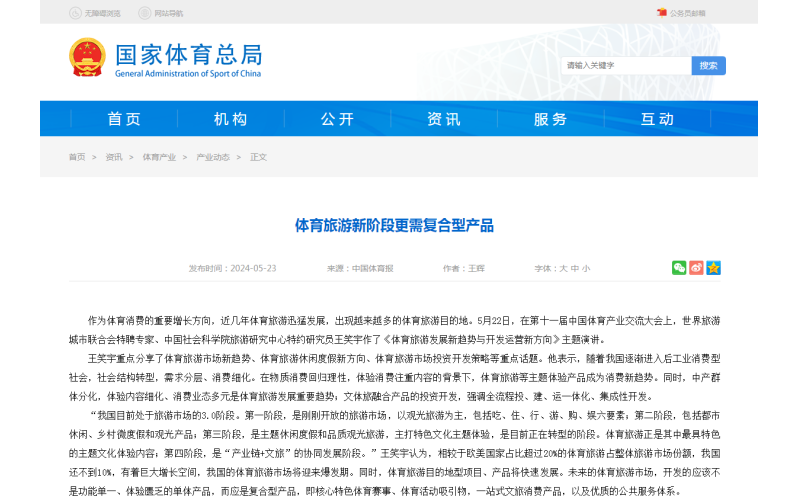800x500 pixels.
Task: Click the 搜索 search button
Action: click(708, 65)
